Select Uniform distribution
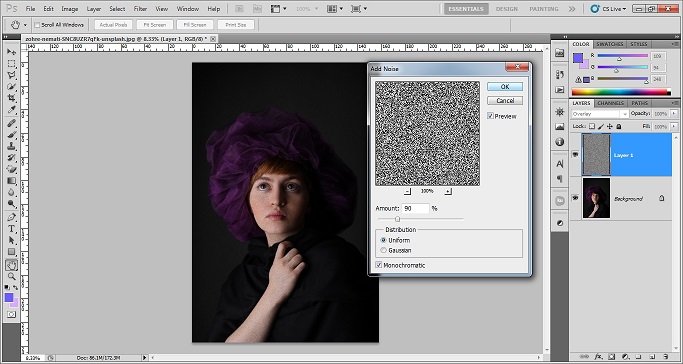Screen dimensions: 683x364 (x=383, y=240)
